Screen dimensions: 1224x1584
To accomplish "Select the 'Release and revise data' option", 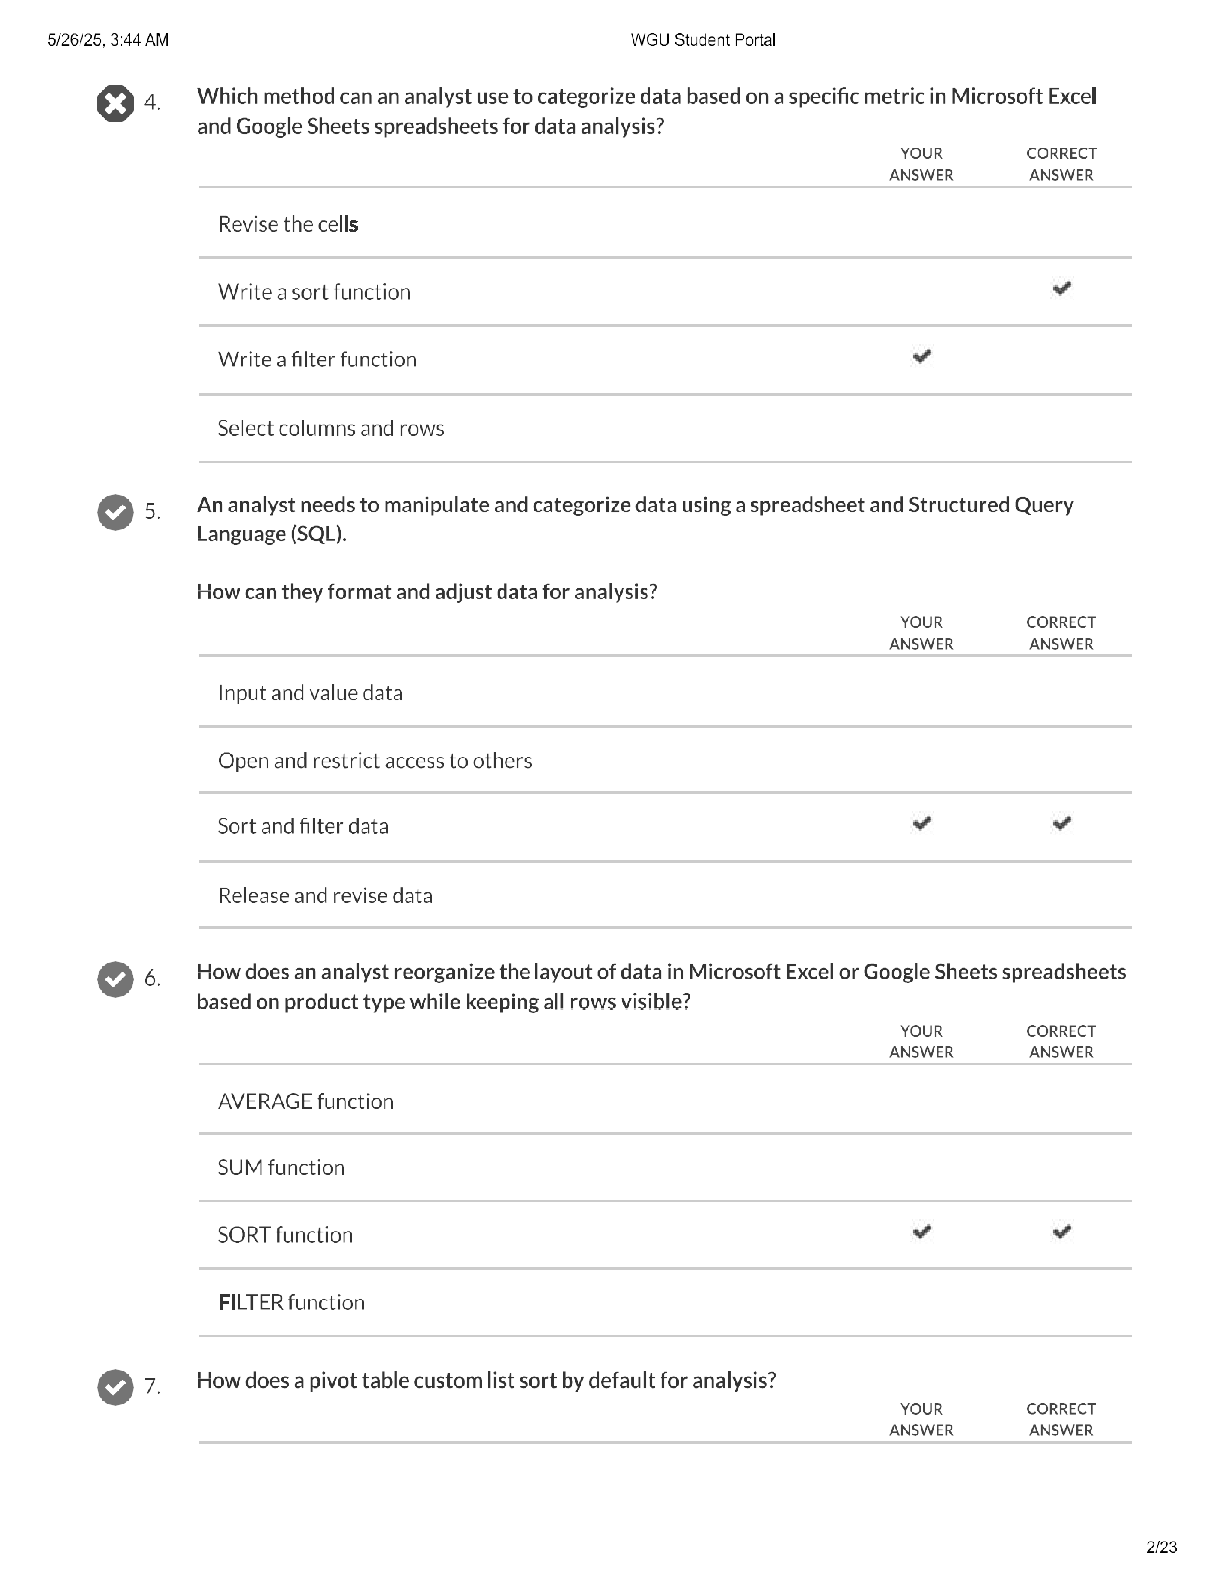I will coord(665,895).
